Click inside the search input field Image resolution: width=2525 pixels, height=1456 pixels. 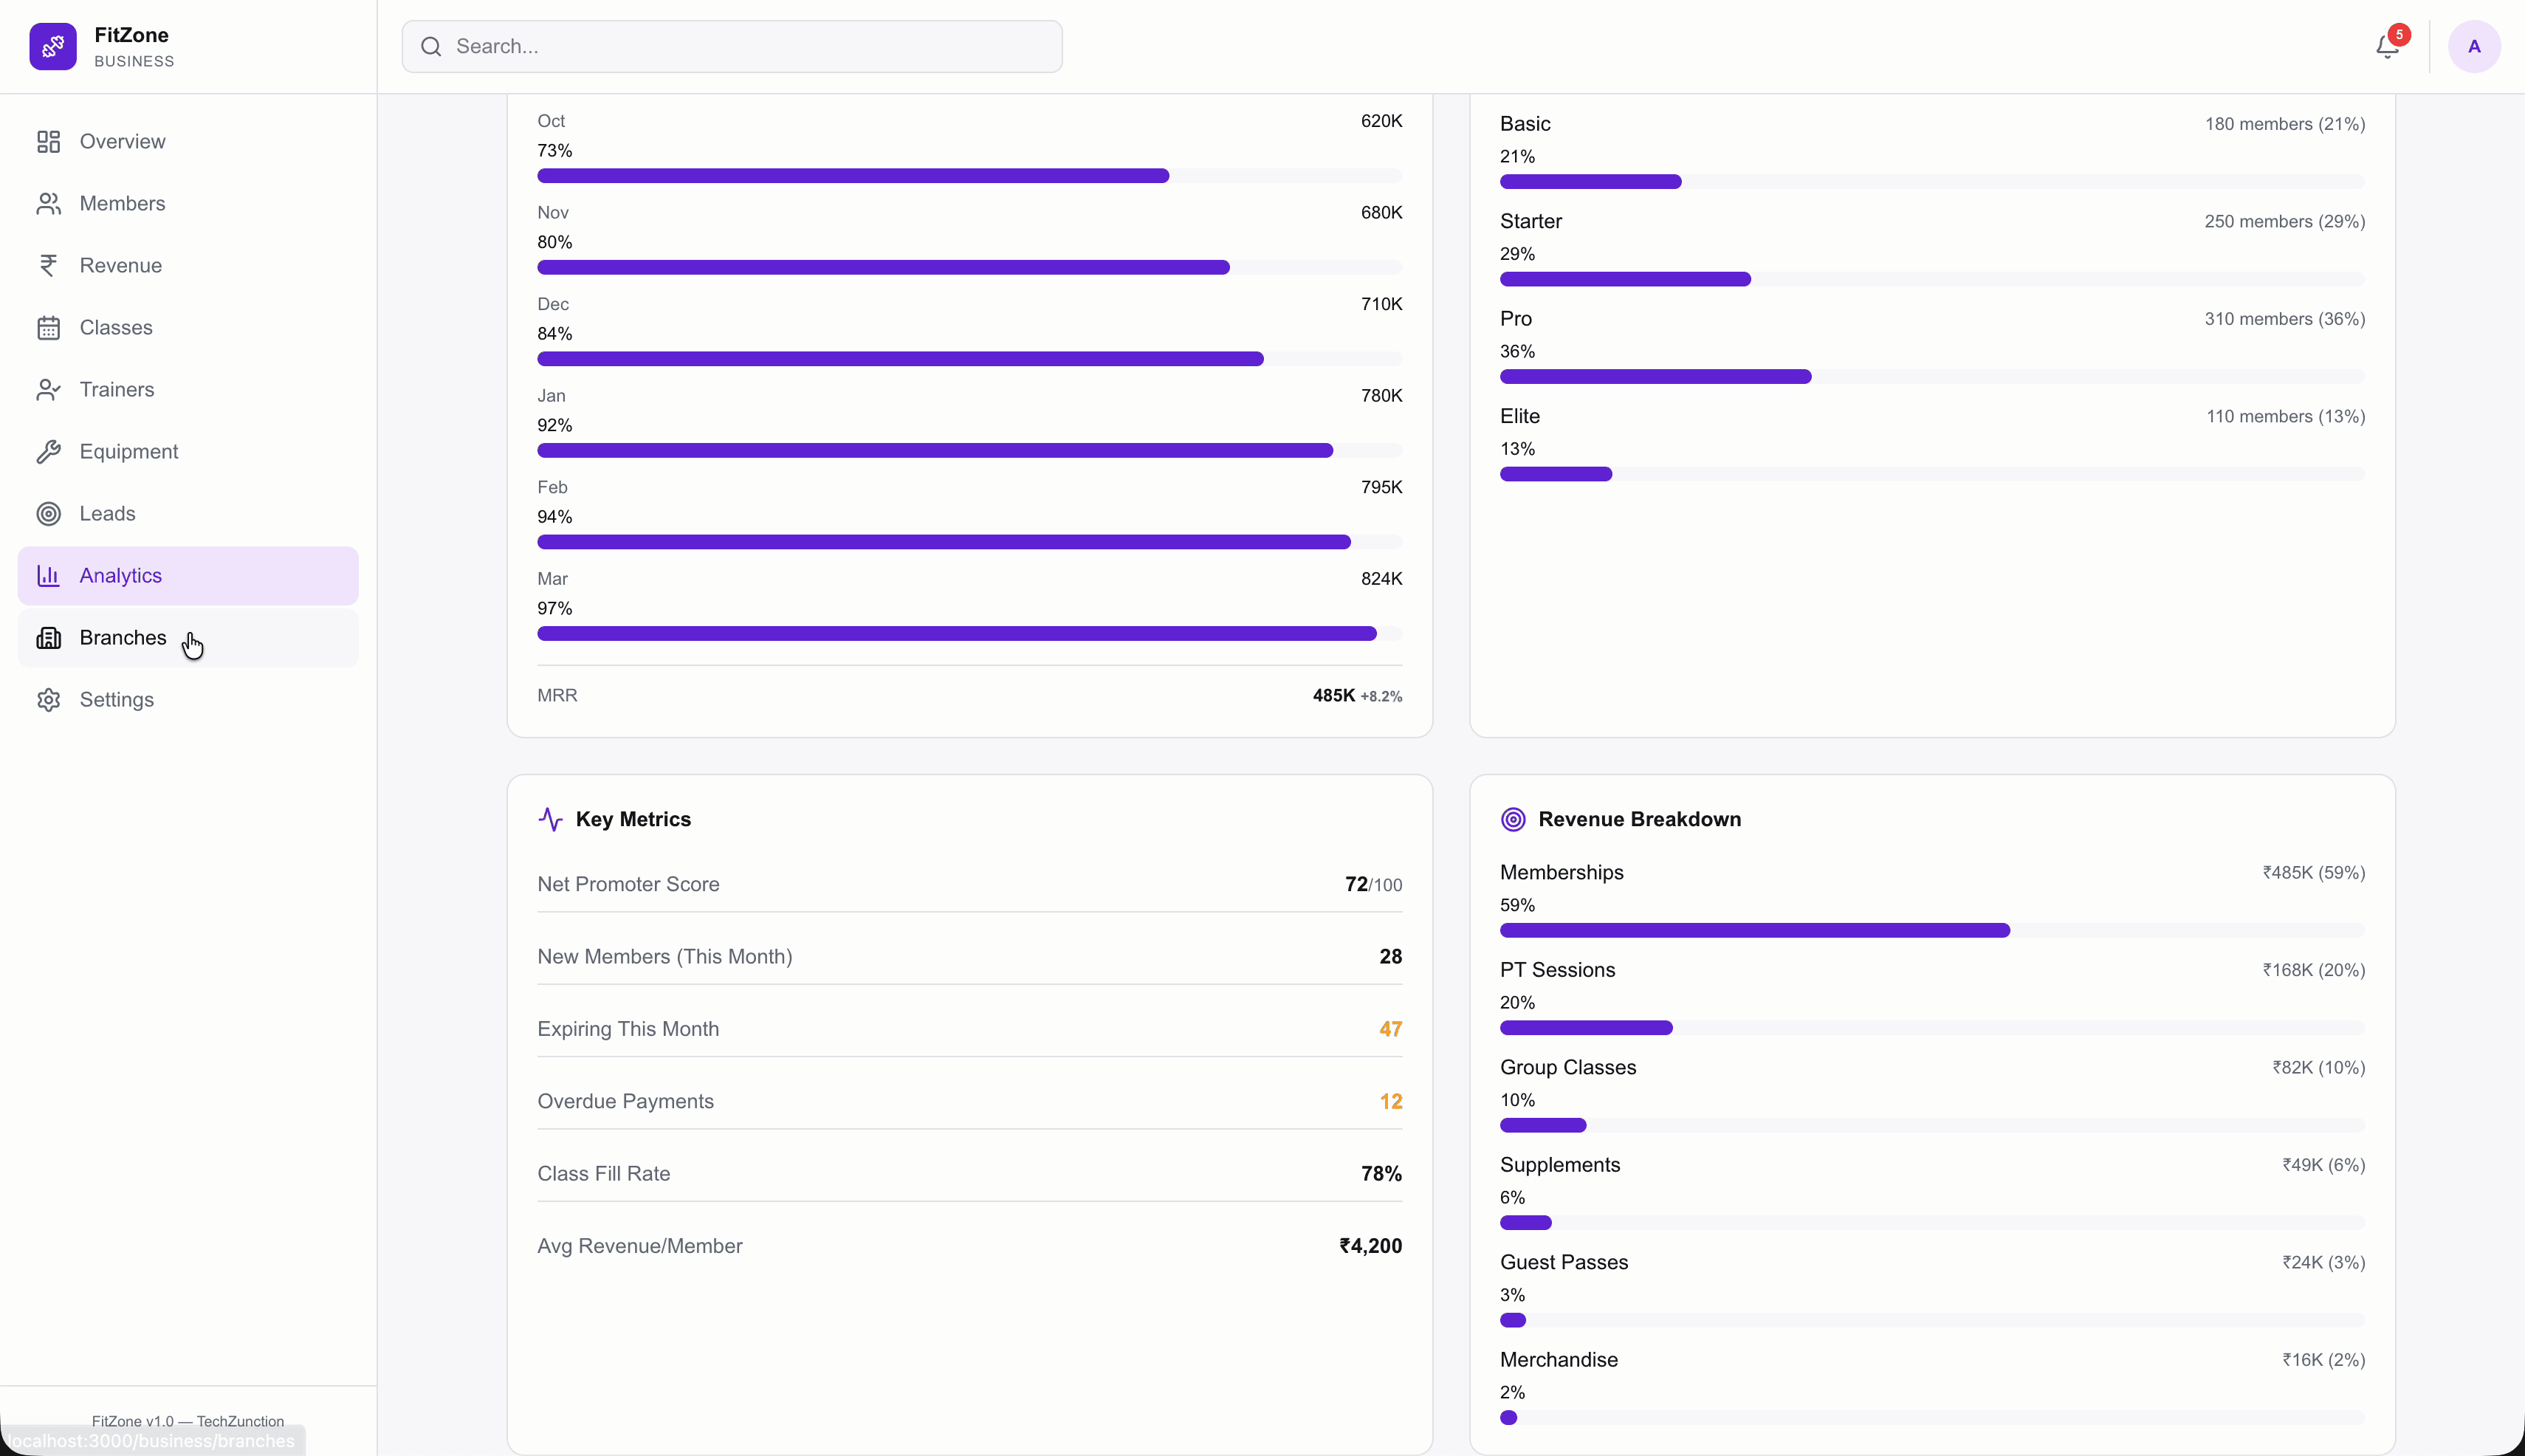[x=731, y=46]
